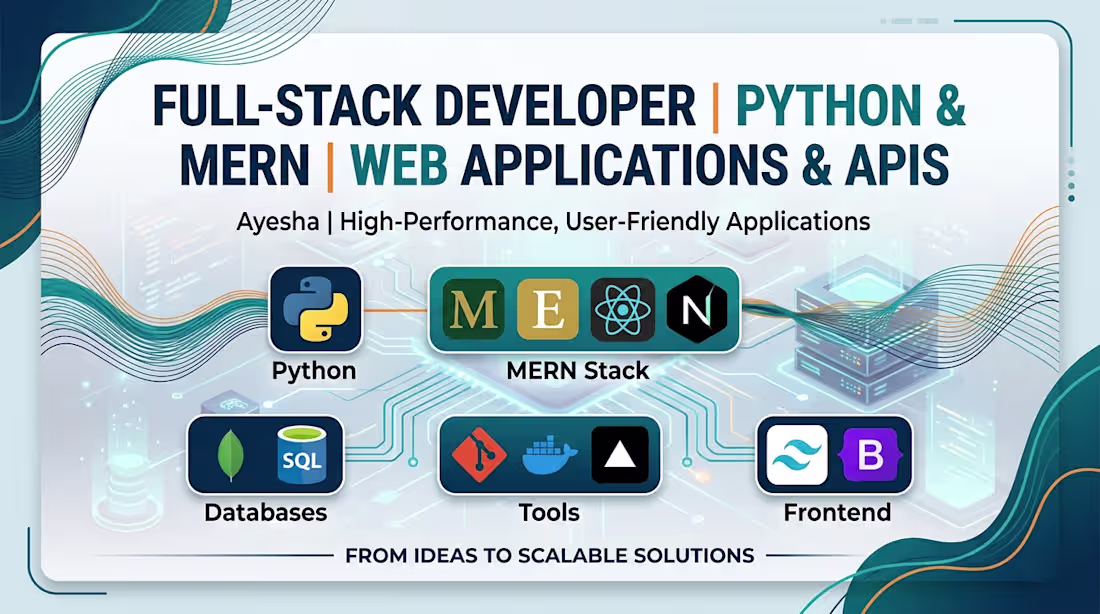Click 'FROM IDEAS TO SCALABLE SOLUTIONS' tagline
Screen dimensions: 1100x614
click(549, 556)
